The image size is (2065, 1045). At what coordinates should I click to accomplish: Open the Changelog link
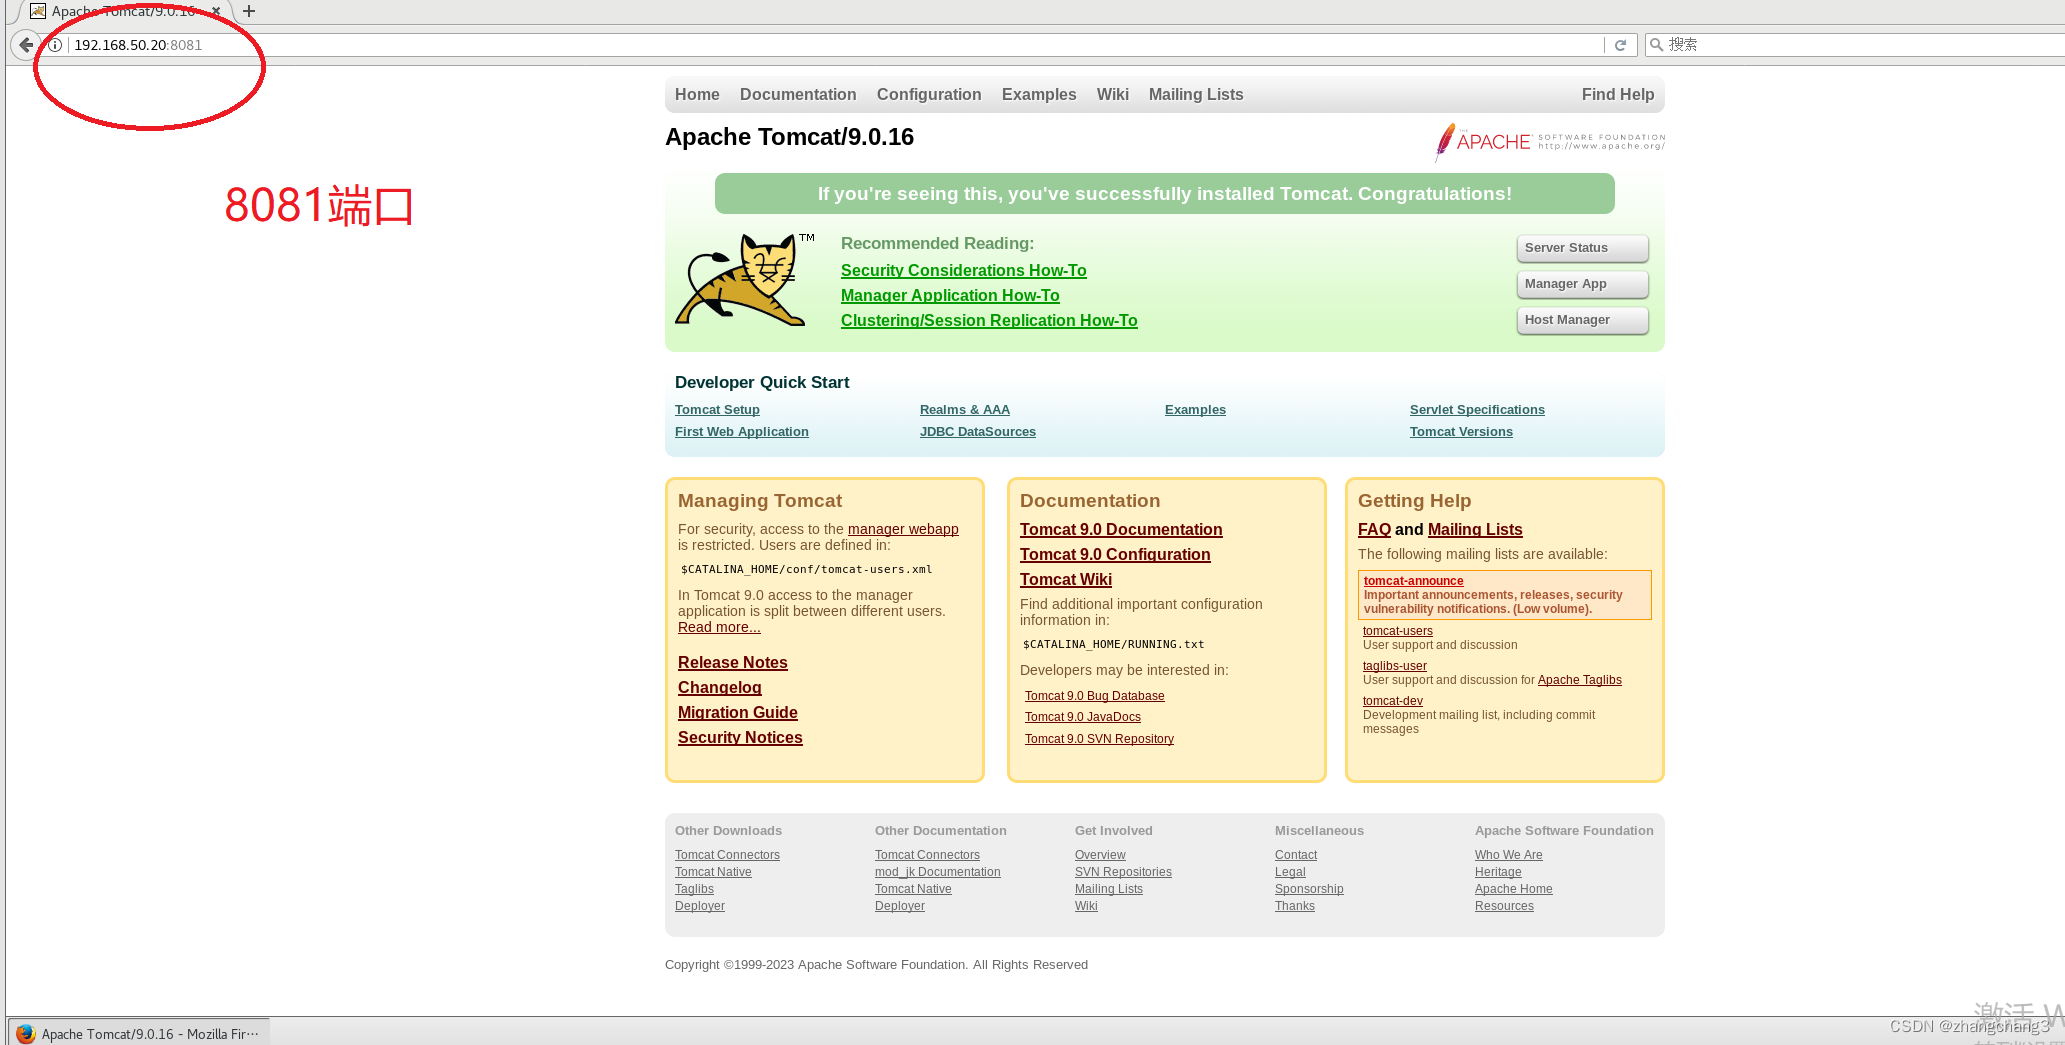(720, 687)
